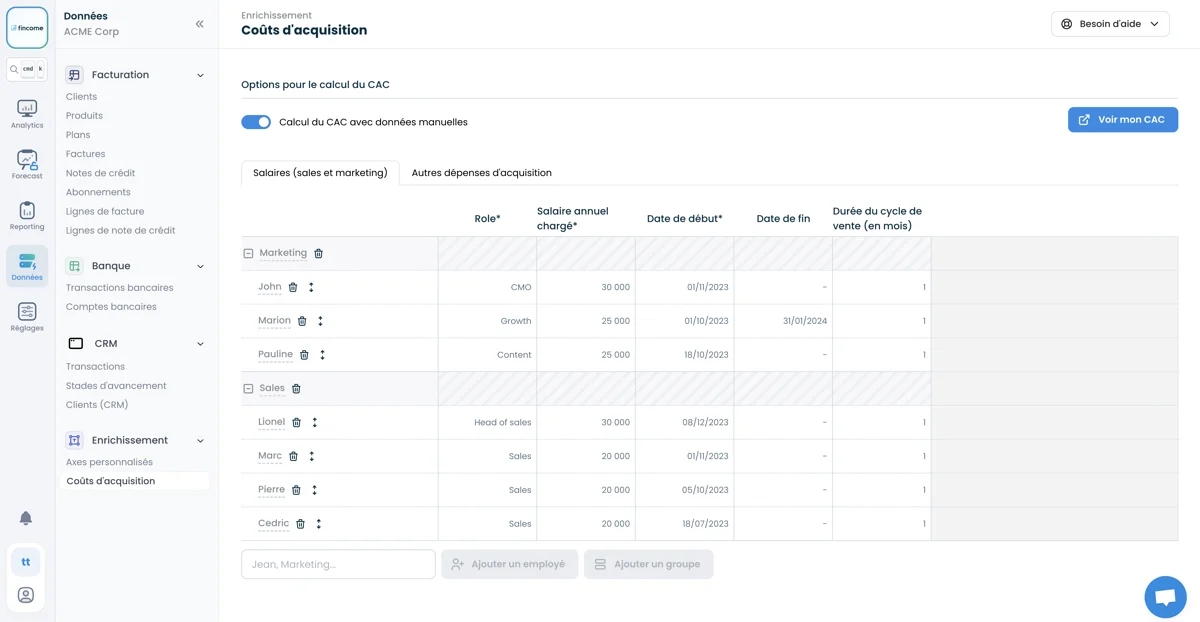The width and height of the screenshot is (1200, 622).
Task: Click the Voir mon CAC button
Action: click(x=1122, y=120)
